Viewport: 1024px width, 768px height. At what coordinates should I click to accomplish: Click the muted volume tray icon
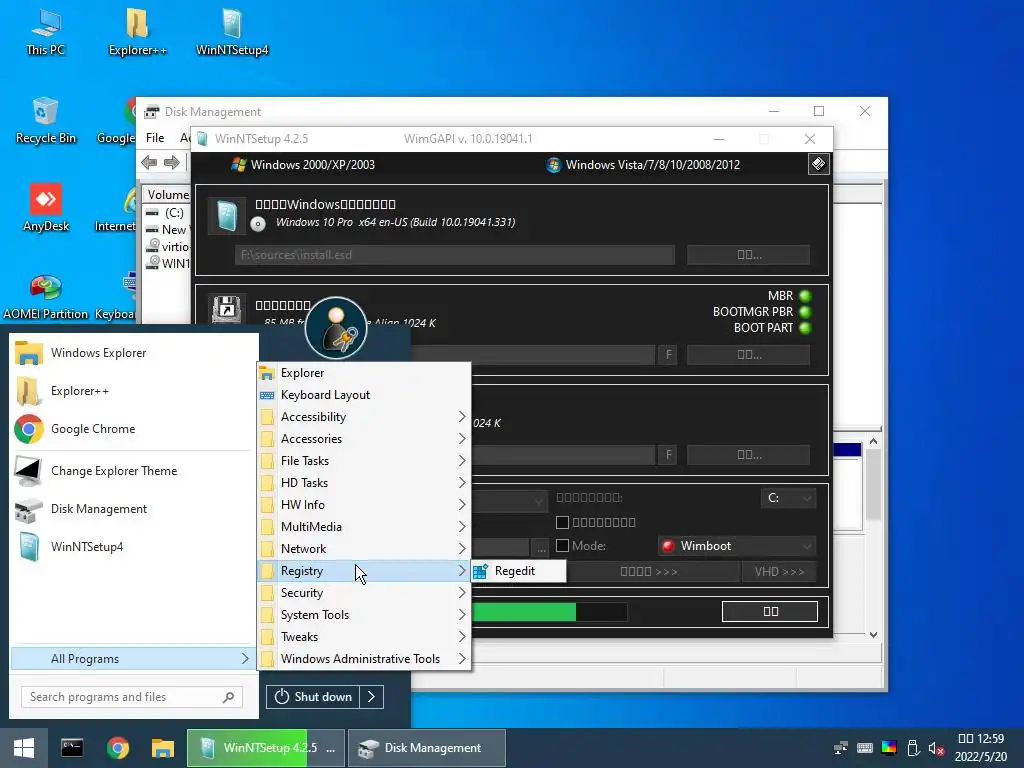(936, 748)
